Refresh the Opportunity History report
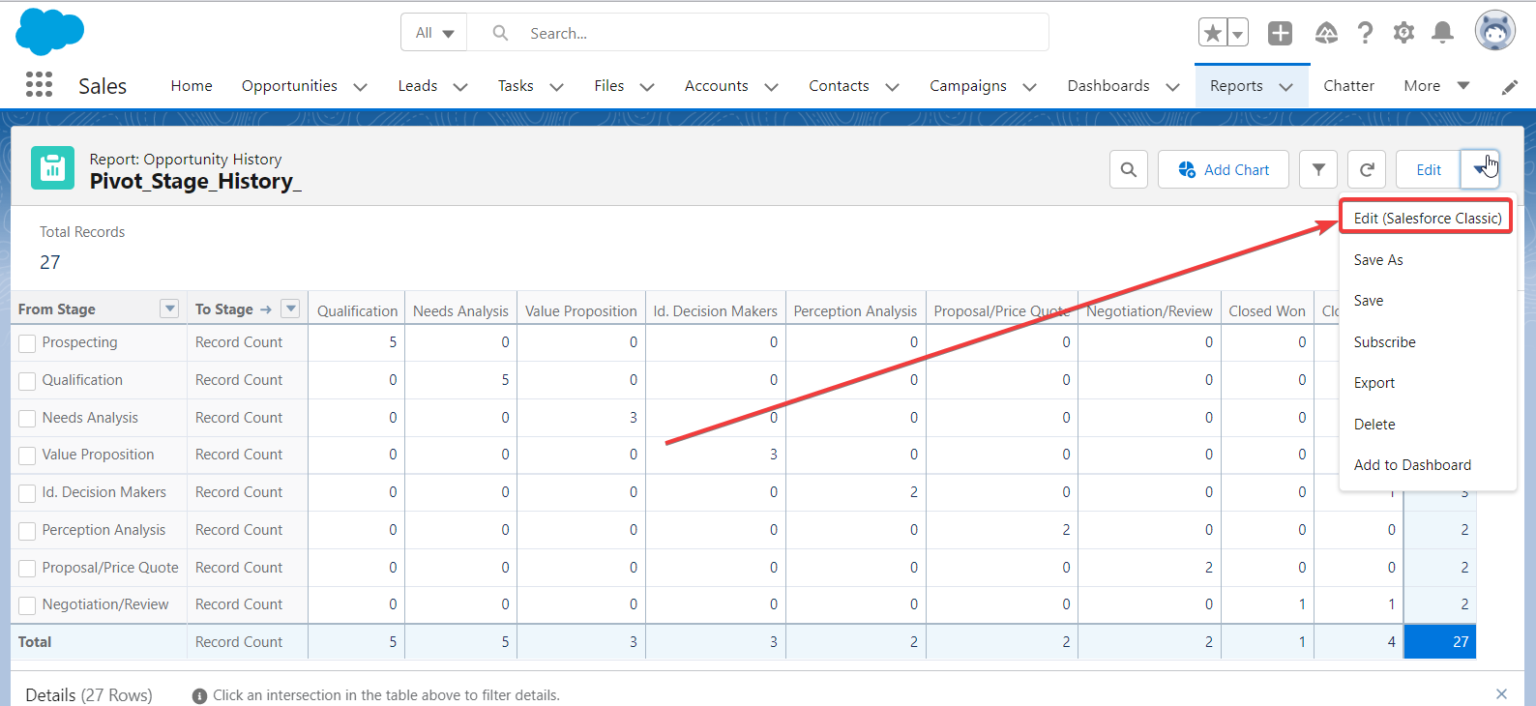 1366,169
